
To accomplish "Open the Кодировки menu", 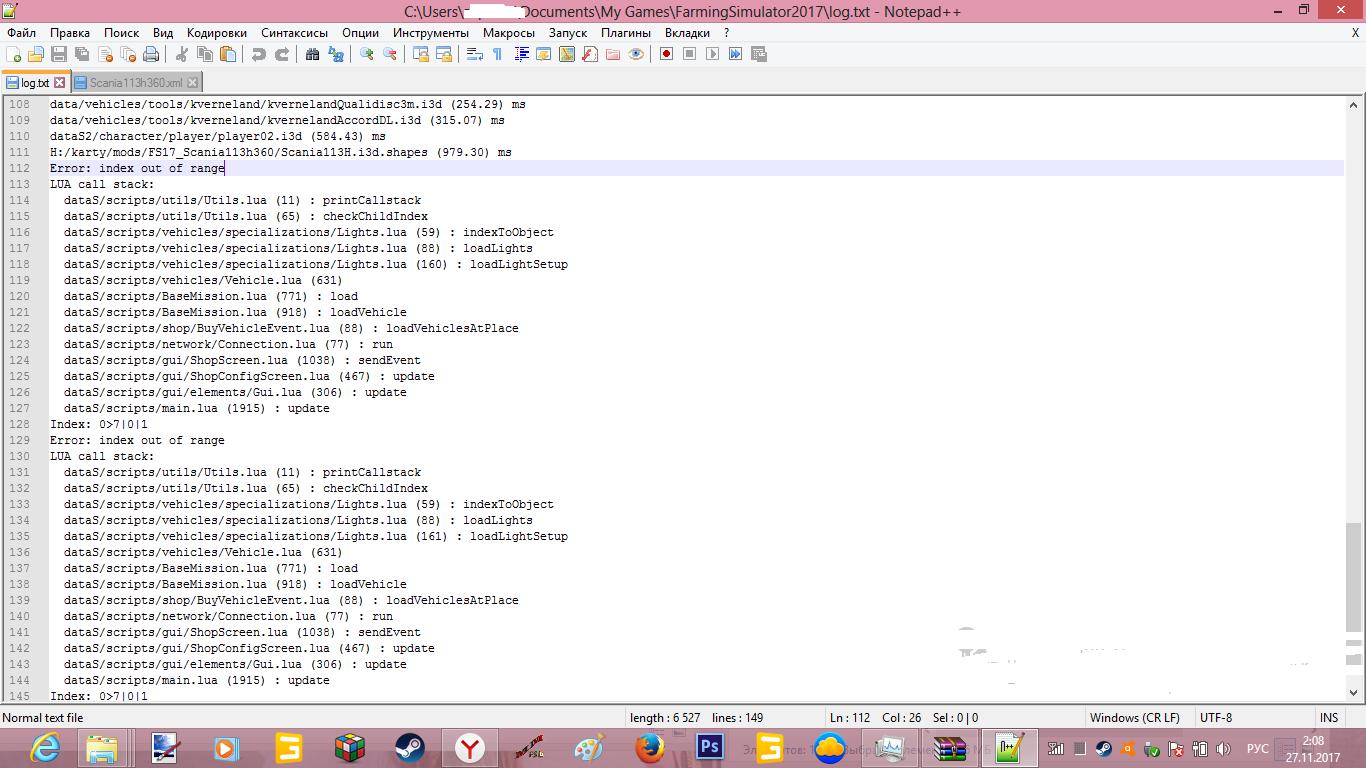I will pyautogui.click(x=217, y=32).
